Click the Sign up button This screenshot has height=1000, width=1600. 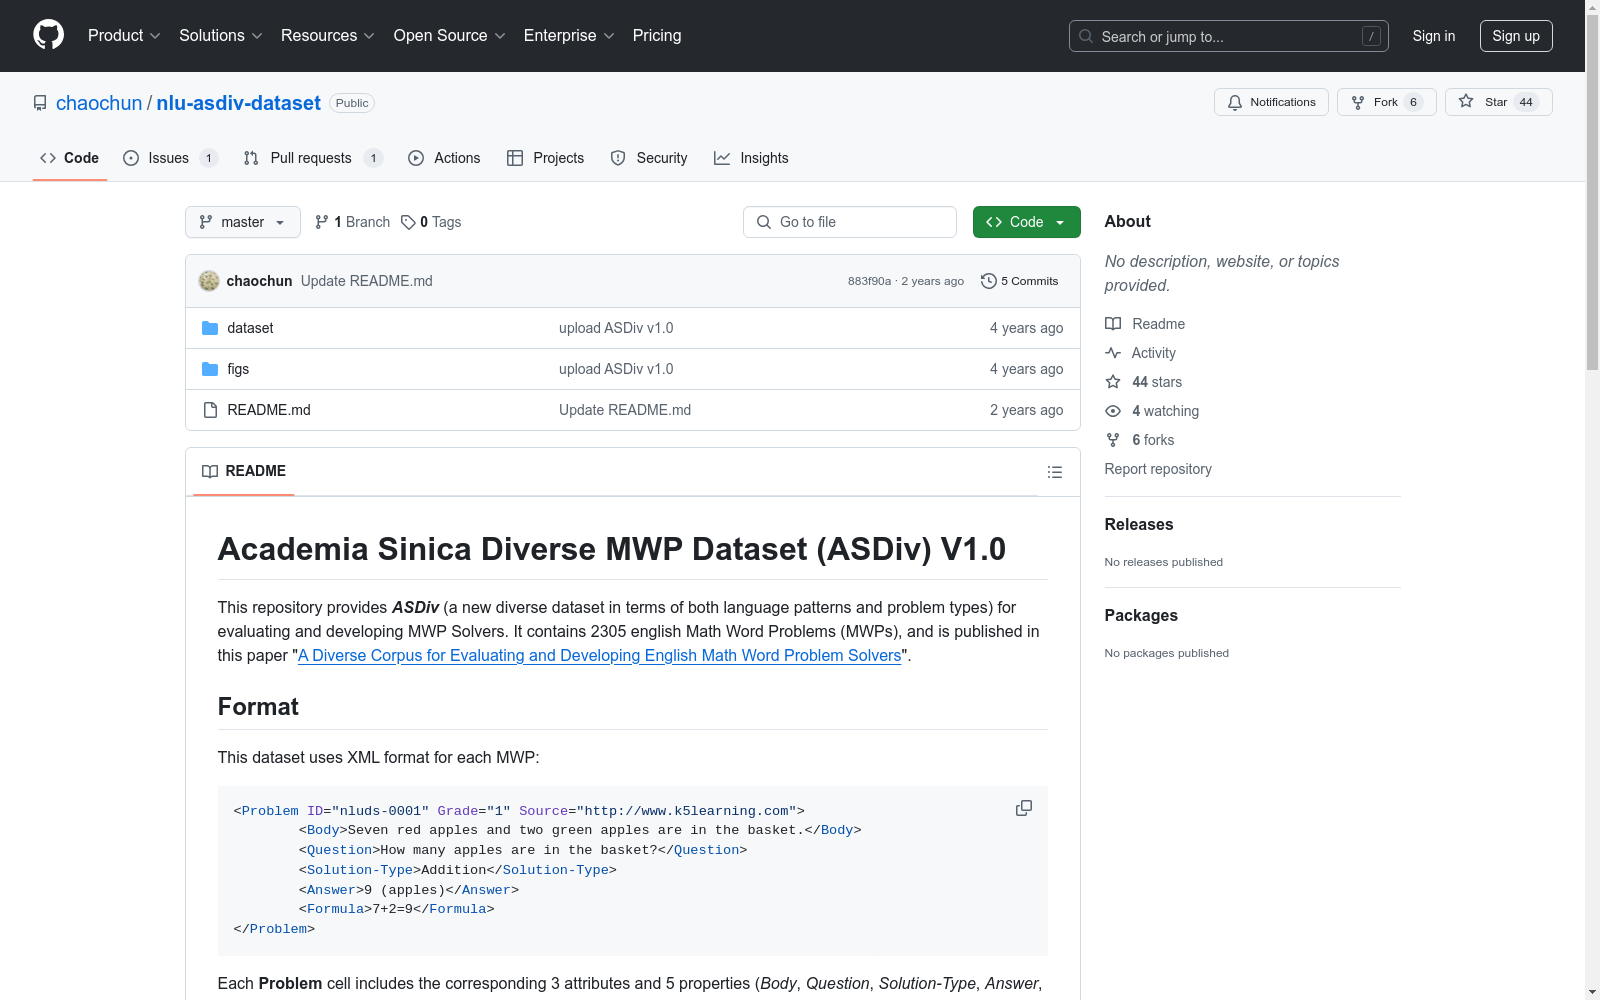click(x=1516, y=36)
